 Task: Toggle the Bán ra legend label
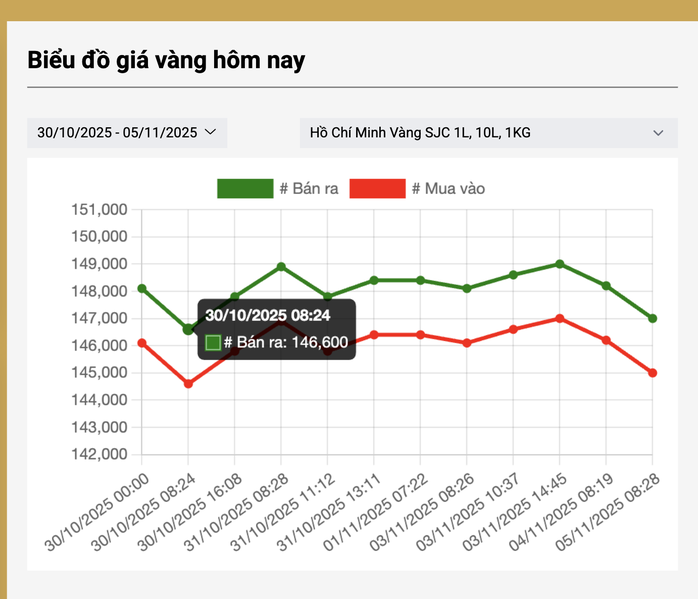tap(311, 189)
